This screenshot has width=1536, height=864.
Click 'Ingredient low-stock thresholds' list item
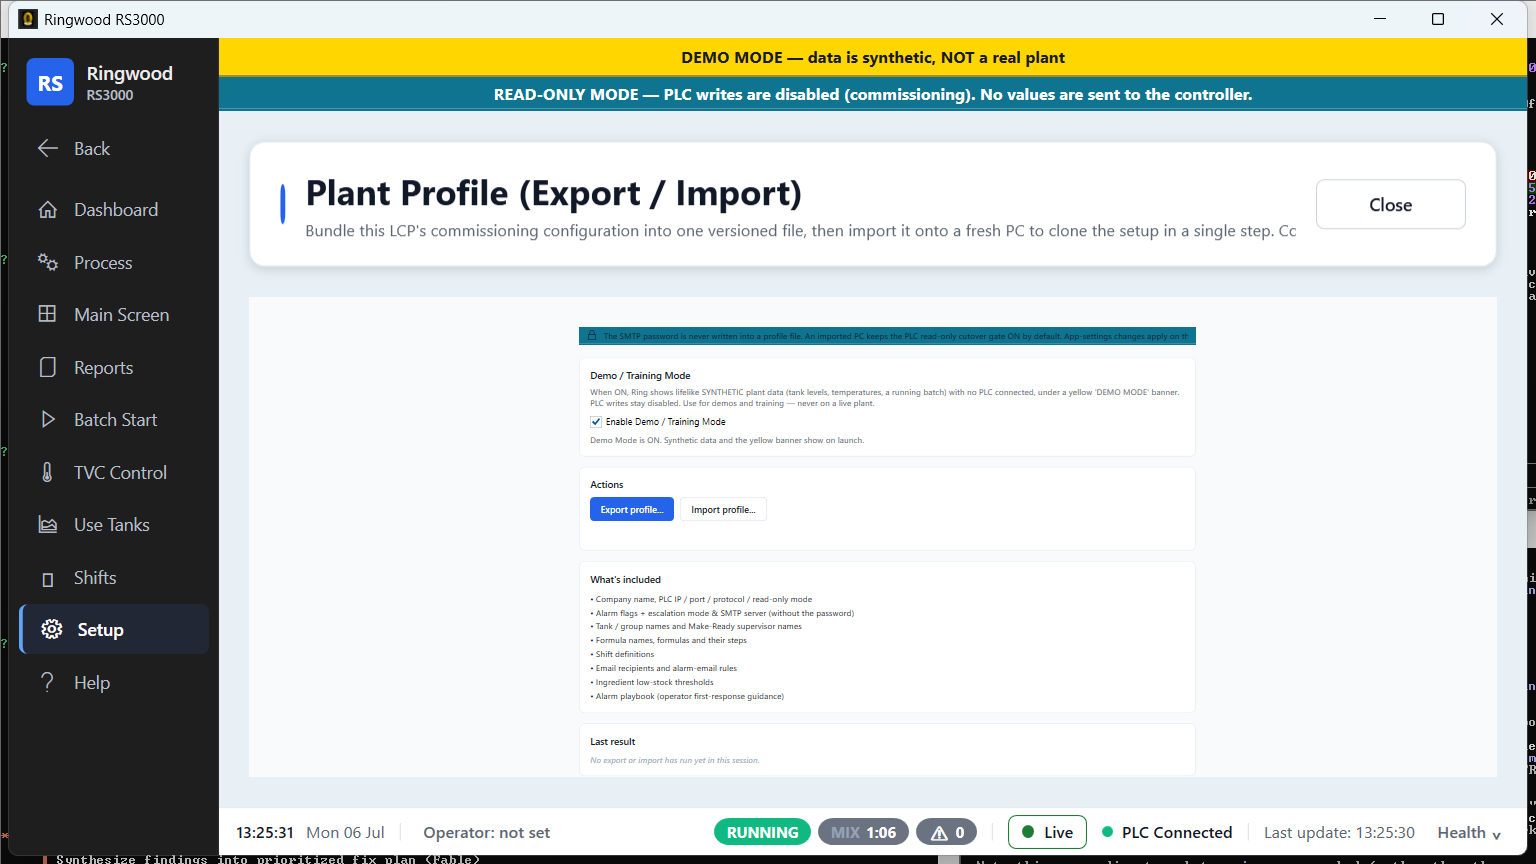pyautogui.click(x=653, y=682)
